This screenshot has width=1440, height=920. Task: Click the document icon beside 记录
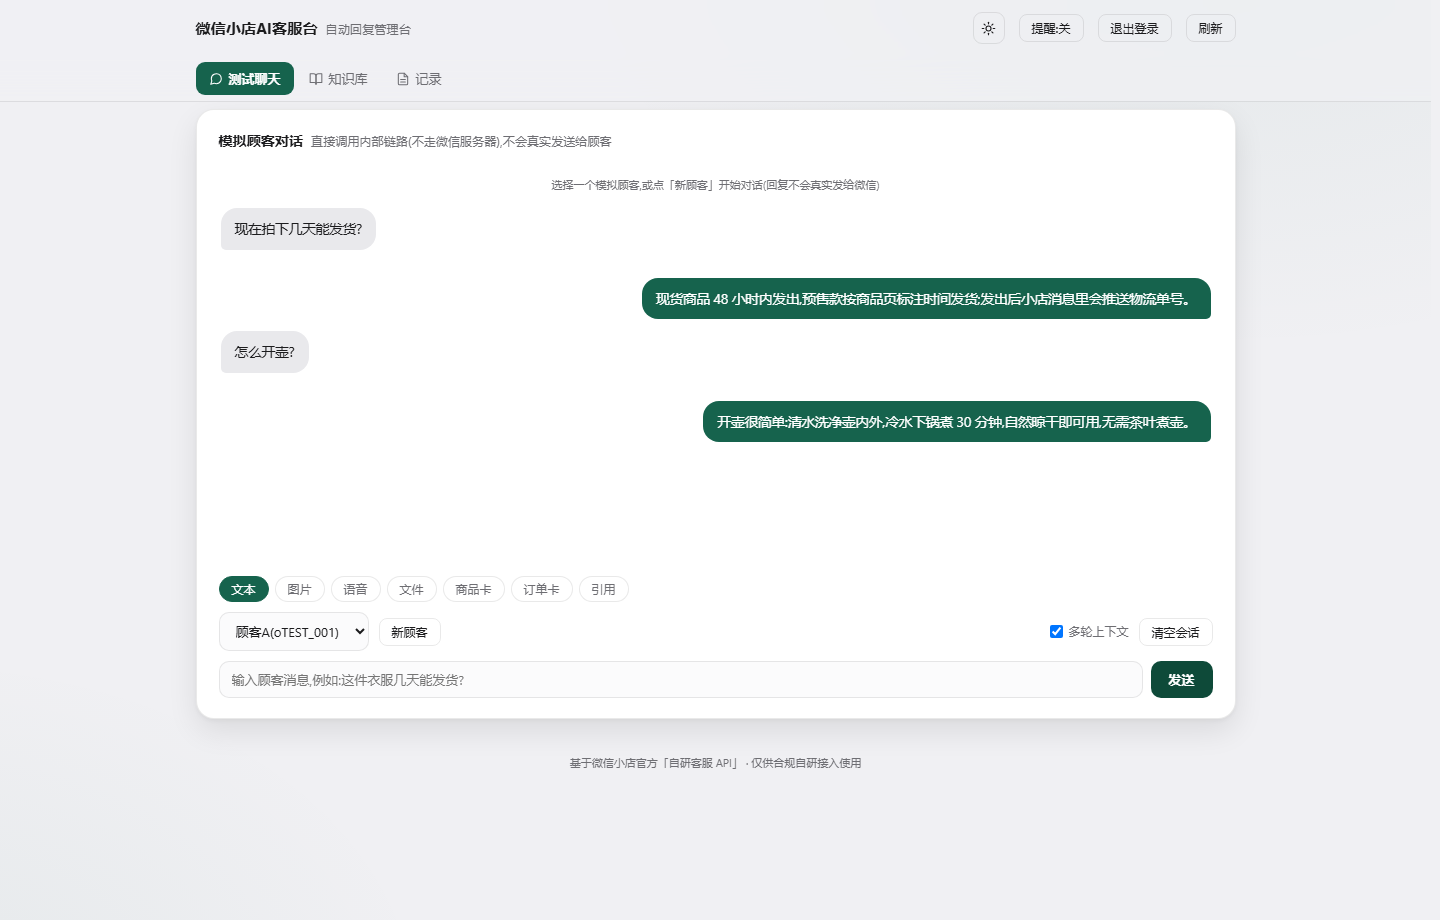click(x=403, y=79)
